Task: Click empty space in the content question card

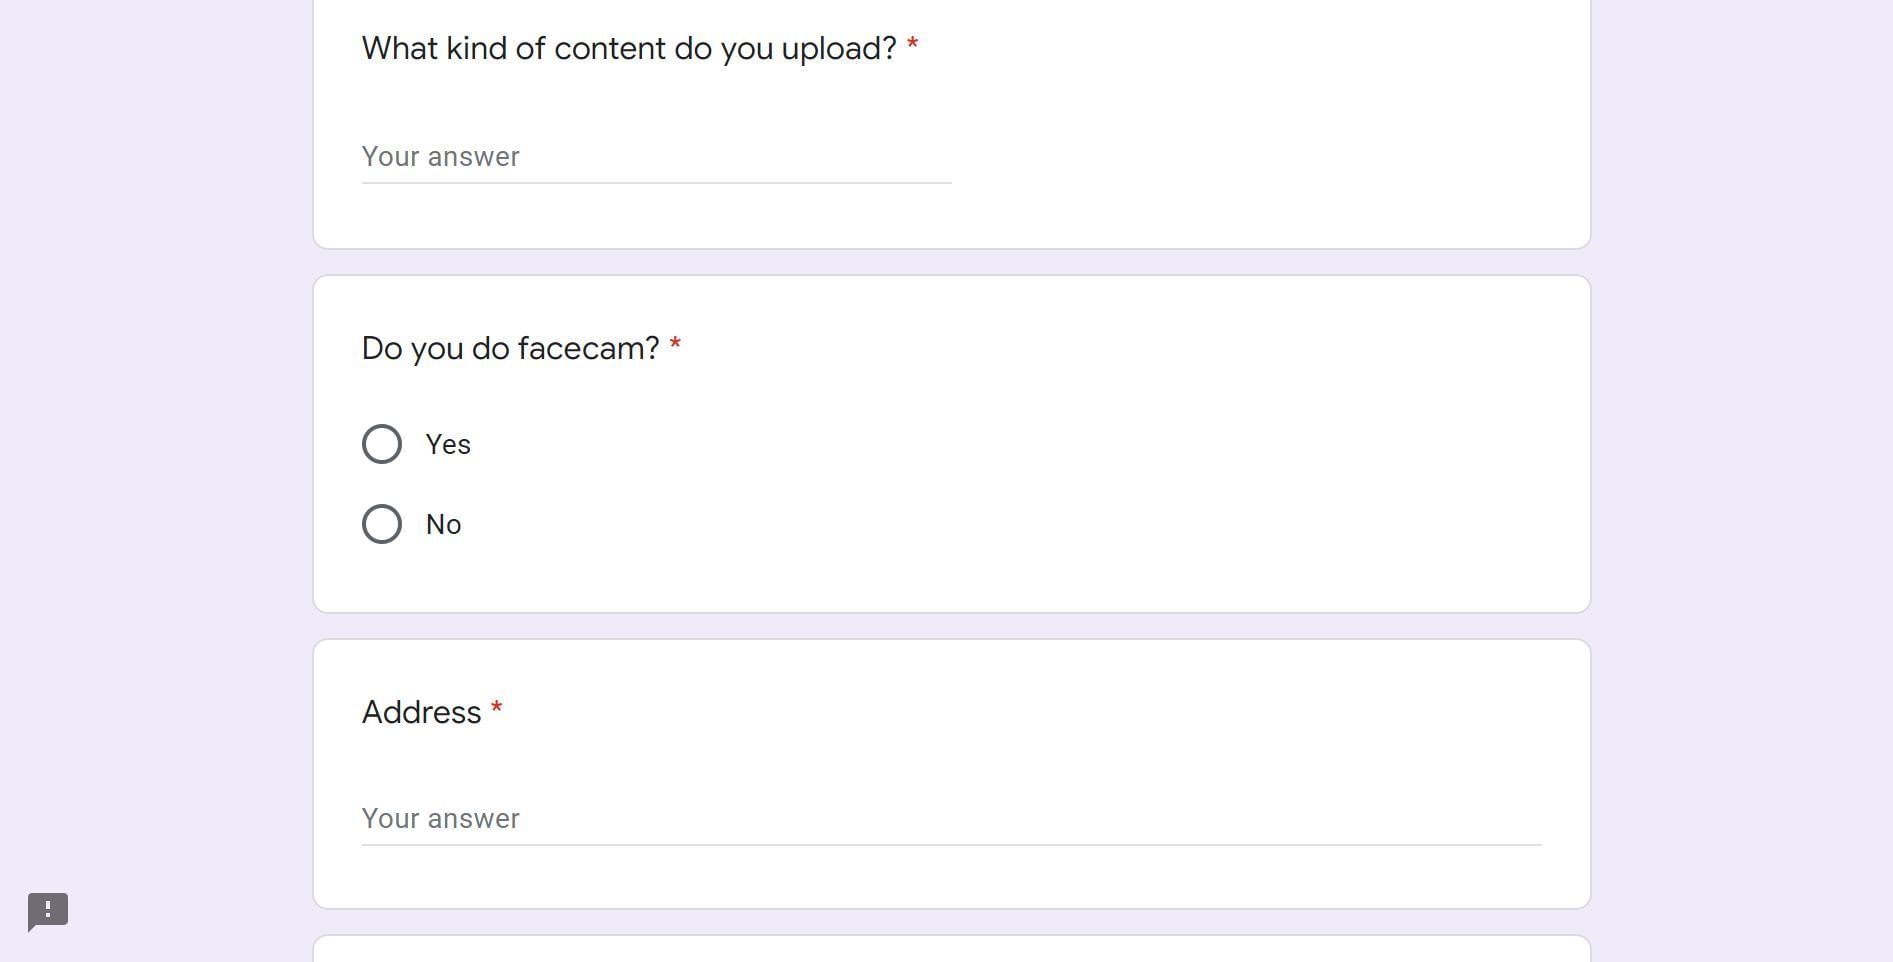Action: 1250,120
